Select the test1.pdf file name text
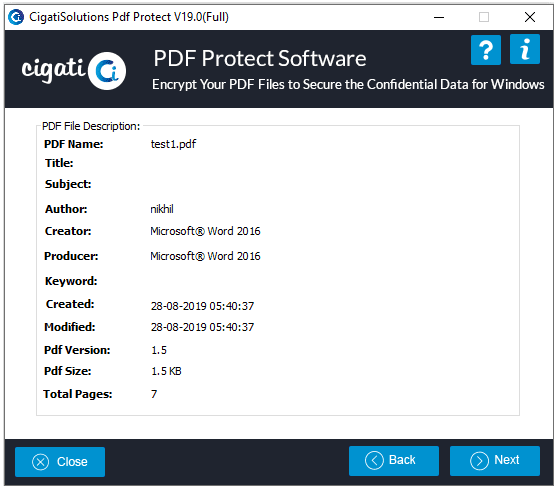 [173, 144]
